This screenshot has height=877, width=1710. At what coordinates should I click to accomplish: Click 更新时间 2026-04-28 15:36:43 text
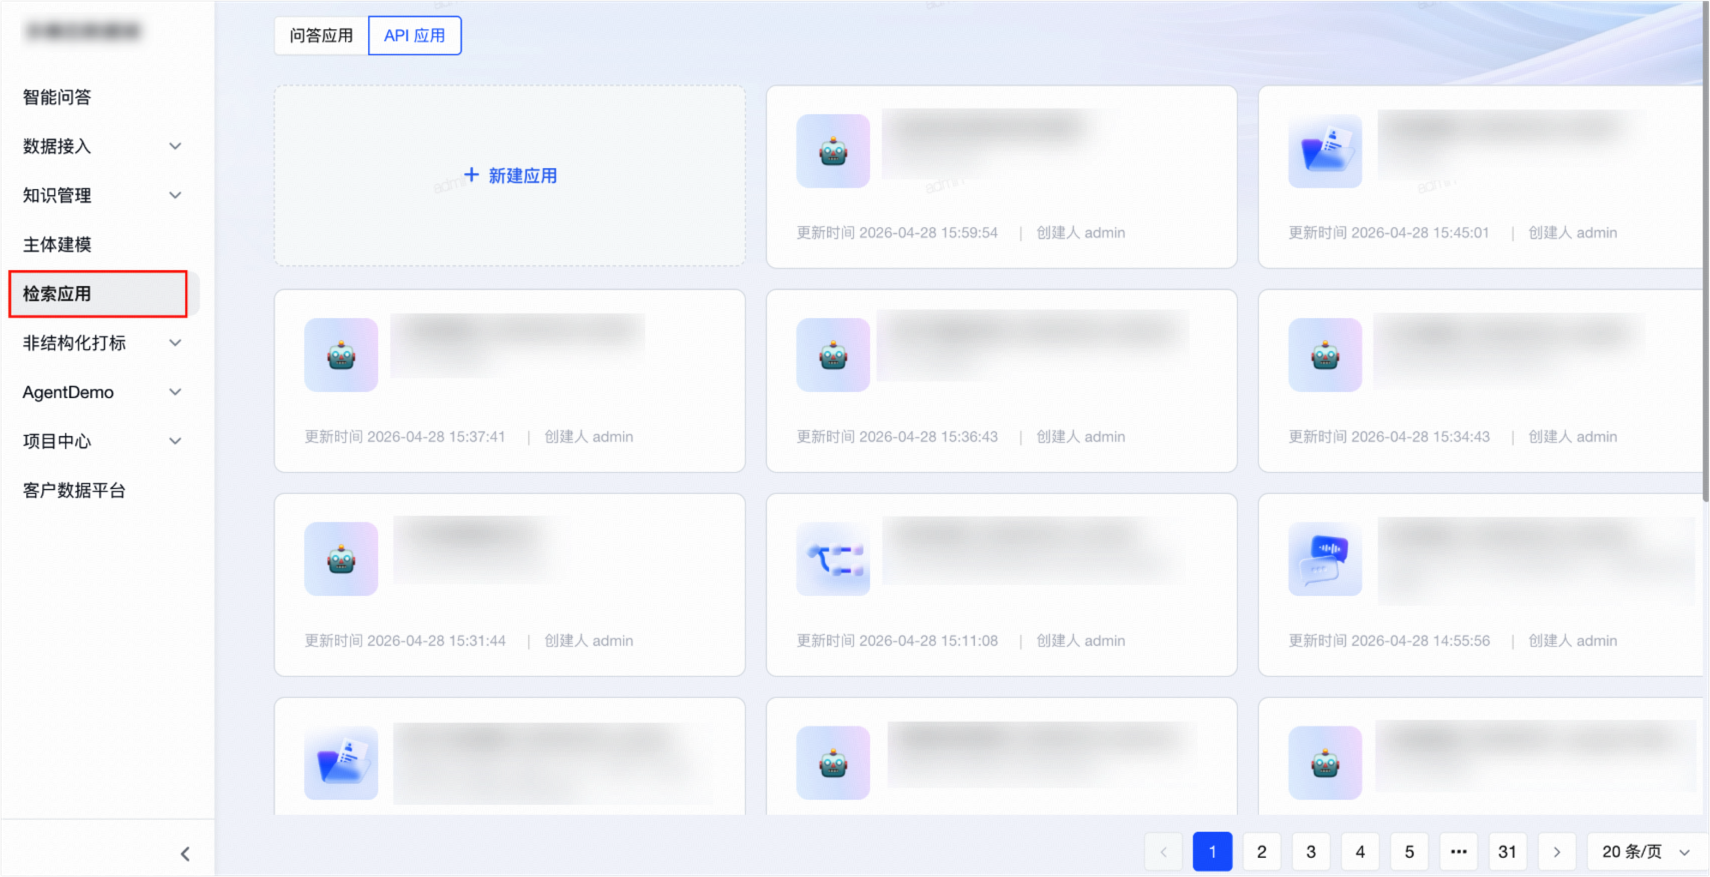897,437
